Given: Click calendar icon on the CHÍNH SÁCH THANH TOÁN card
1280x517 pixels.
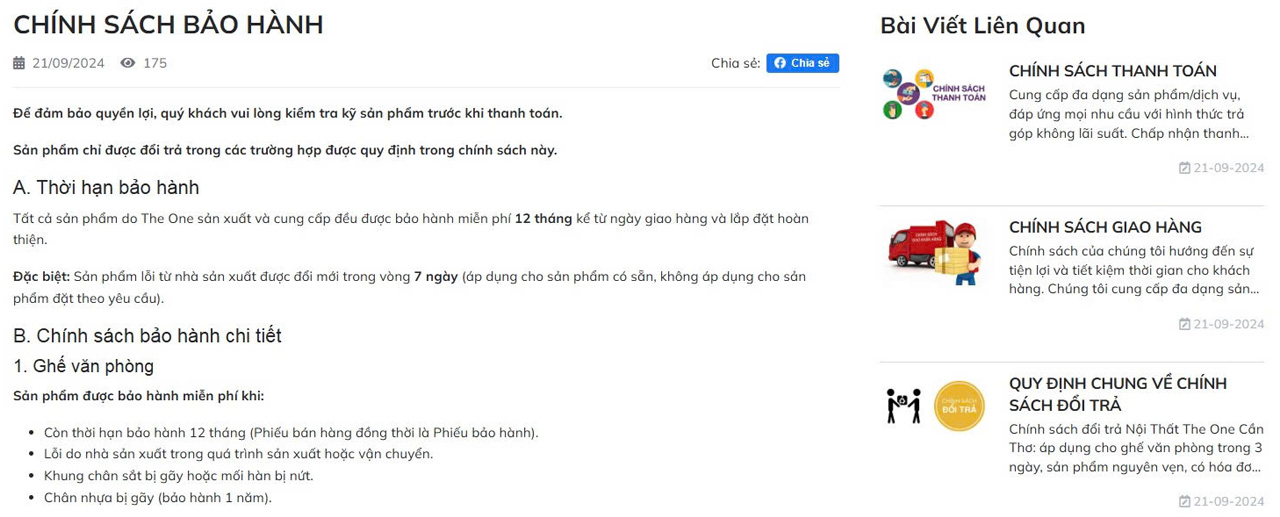Looking at the screenshot, I should [x=1184, y=168].
